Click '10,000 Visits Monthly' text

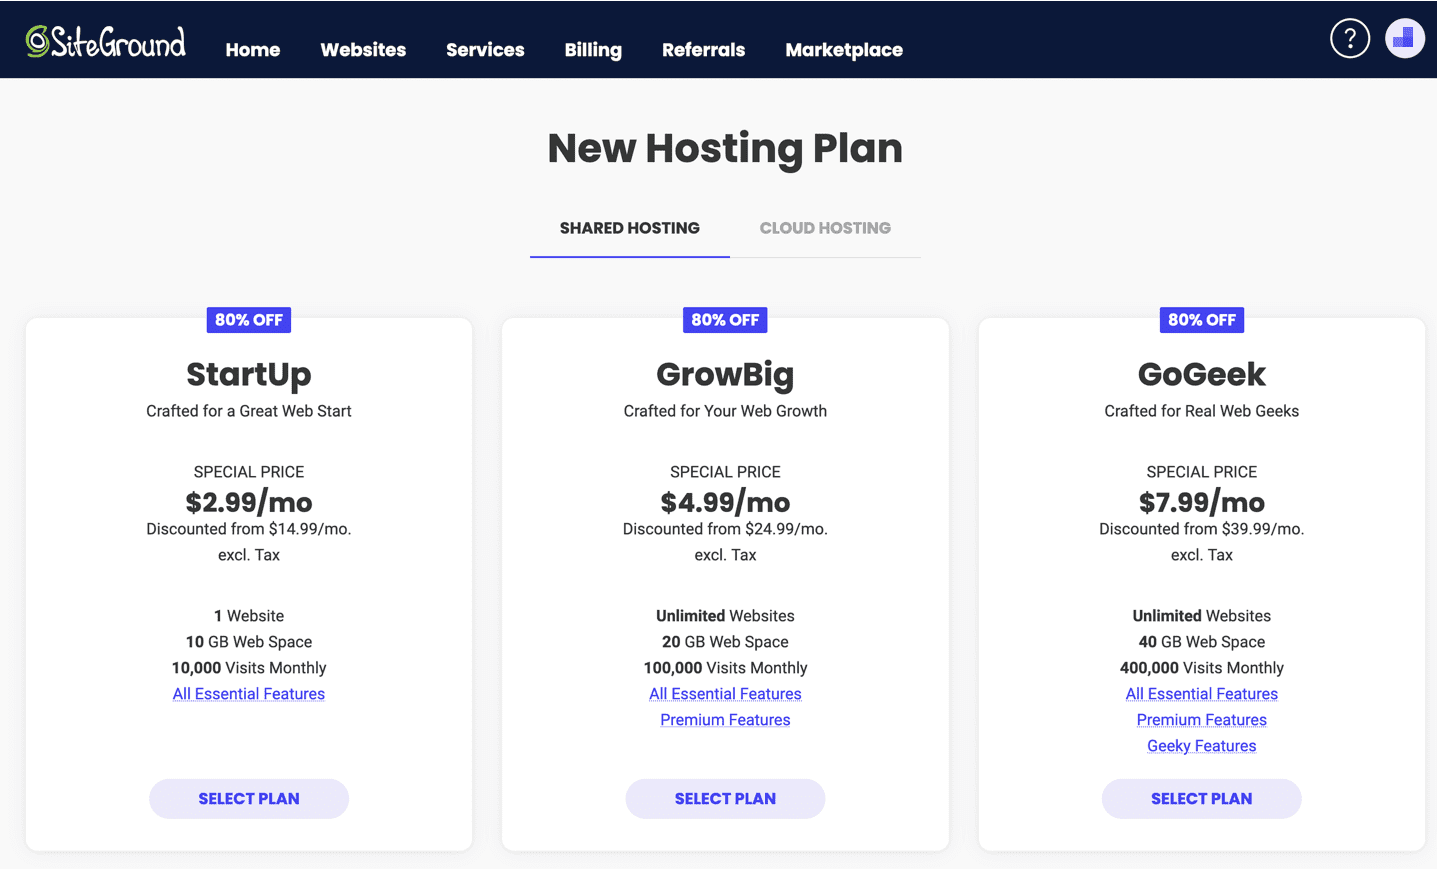coord(249,668)
